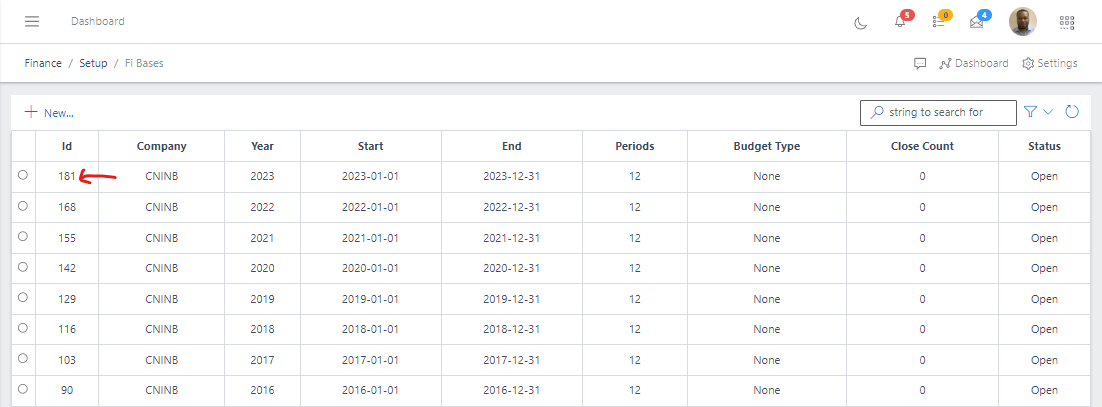Open the hamburger navigation menu

click(x=32, y=21)
